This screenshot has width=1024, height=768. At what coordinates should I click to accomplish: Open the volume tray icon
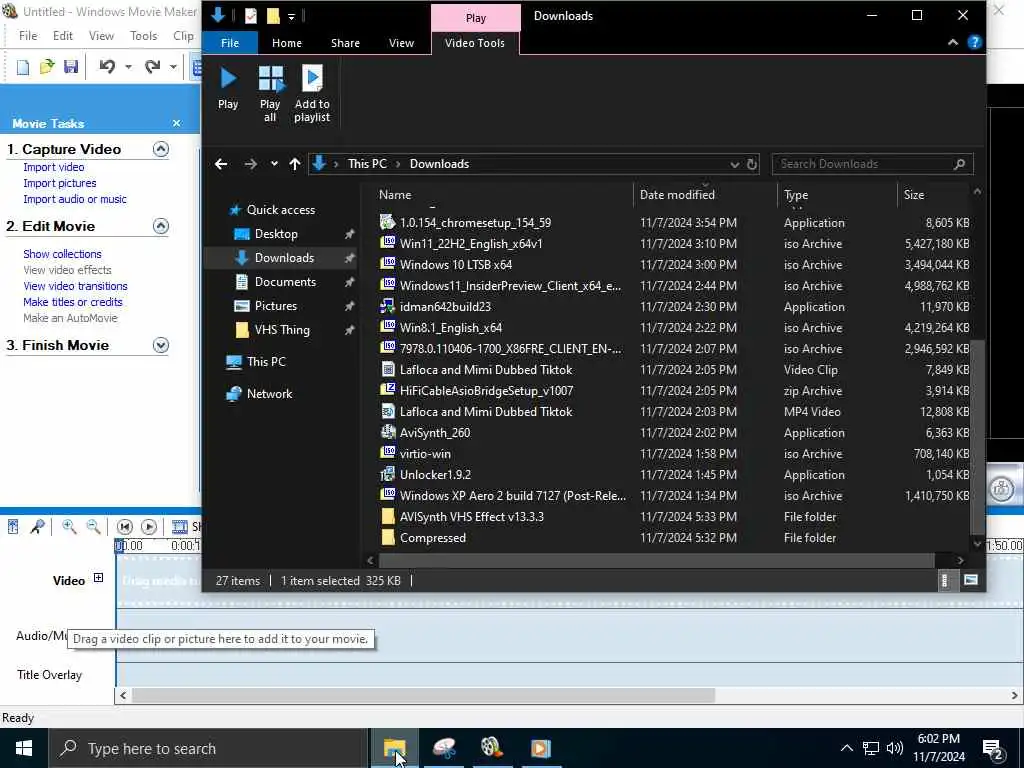click(x=895, y=748)
